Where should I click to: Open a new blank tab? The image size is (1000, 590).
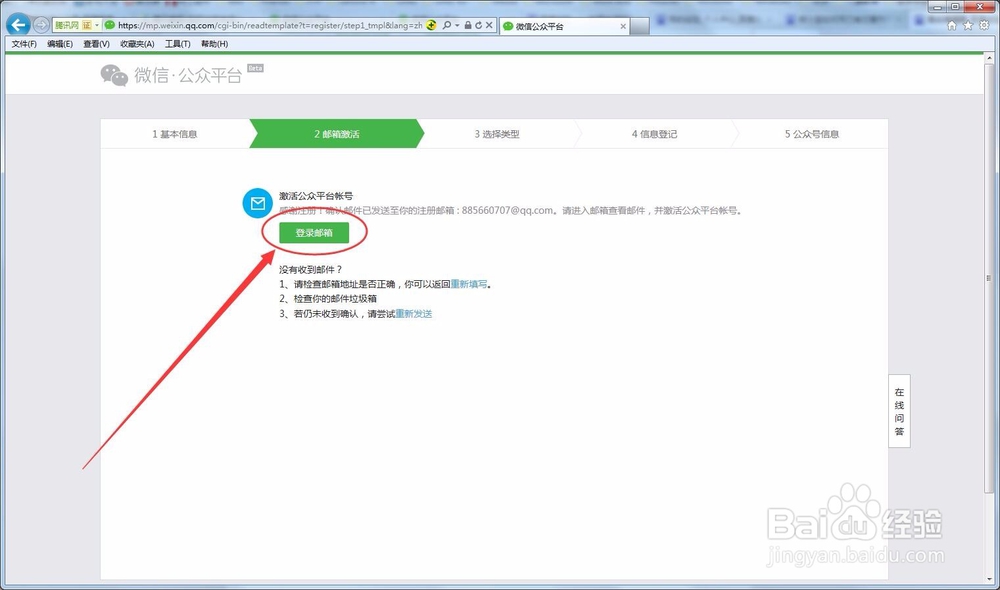(x=640, y=26)
